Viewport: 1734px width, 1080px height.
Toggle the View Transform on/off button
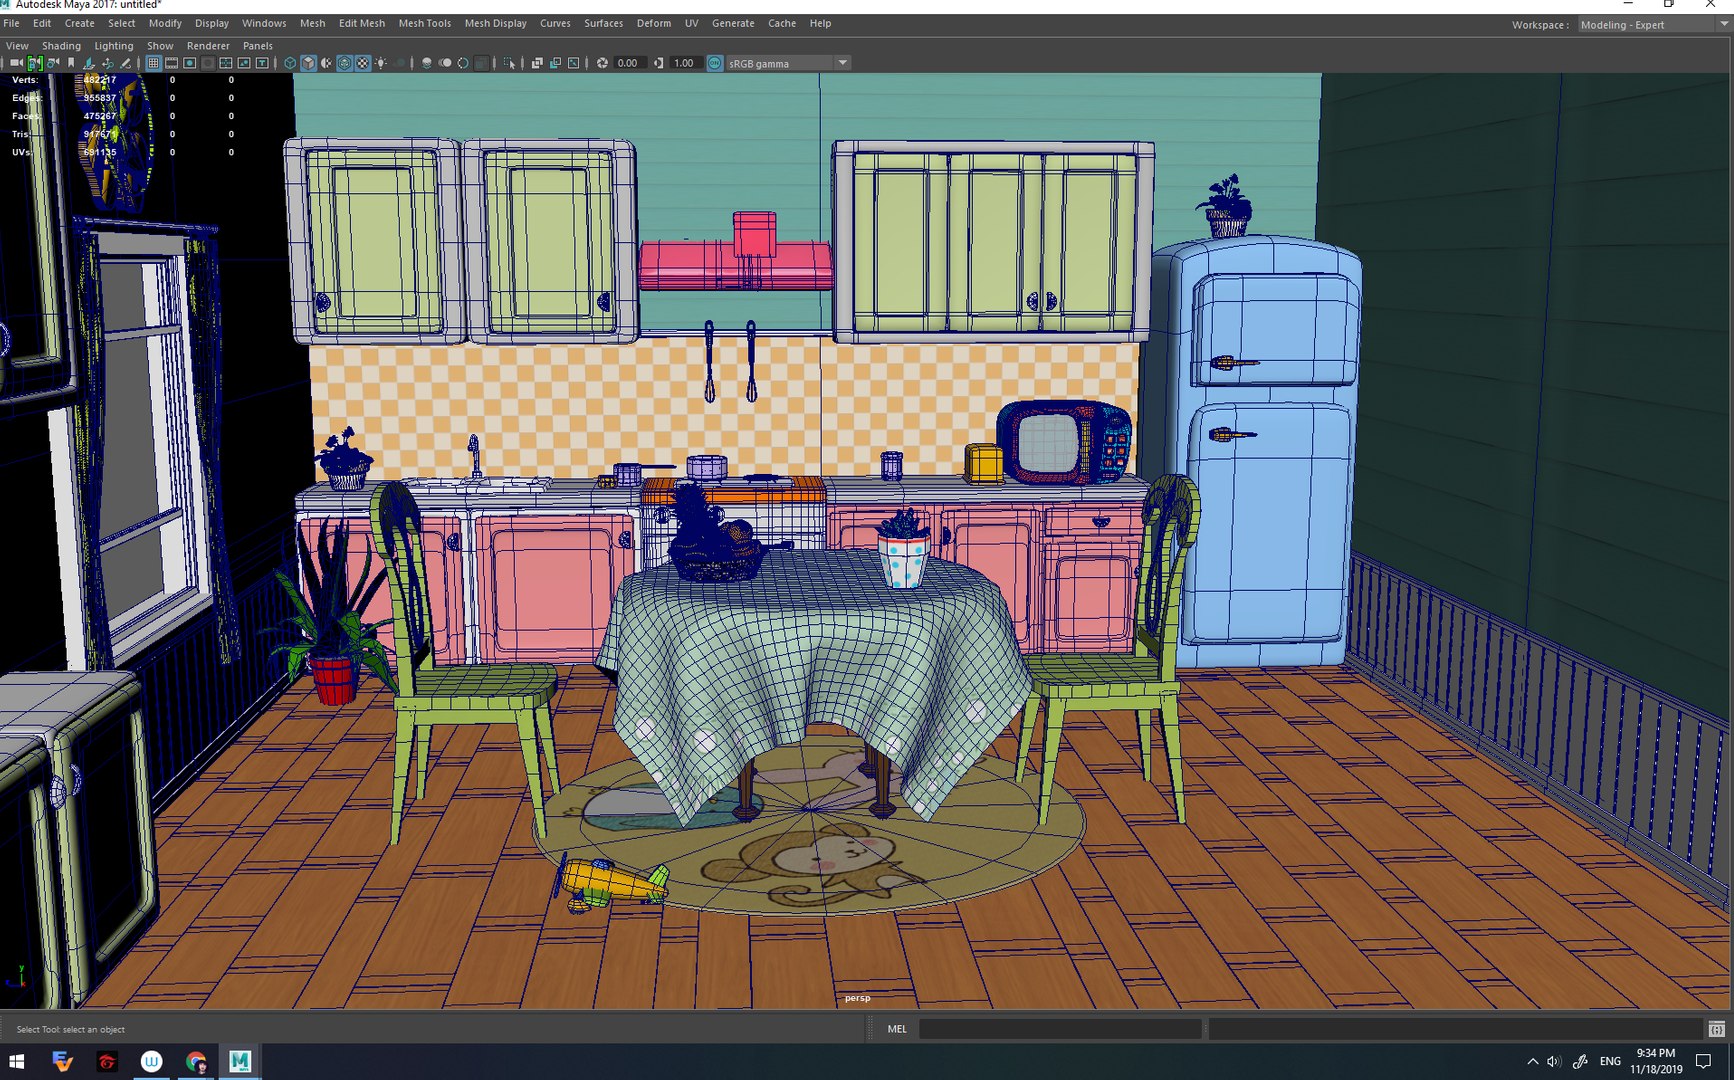tap(714, 63)
